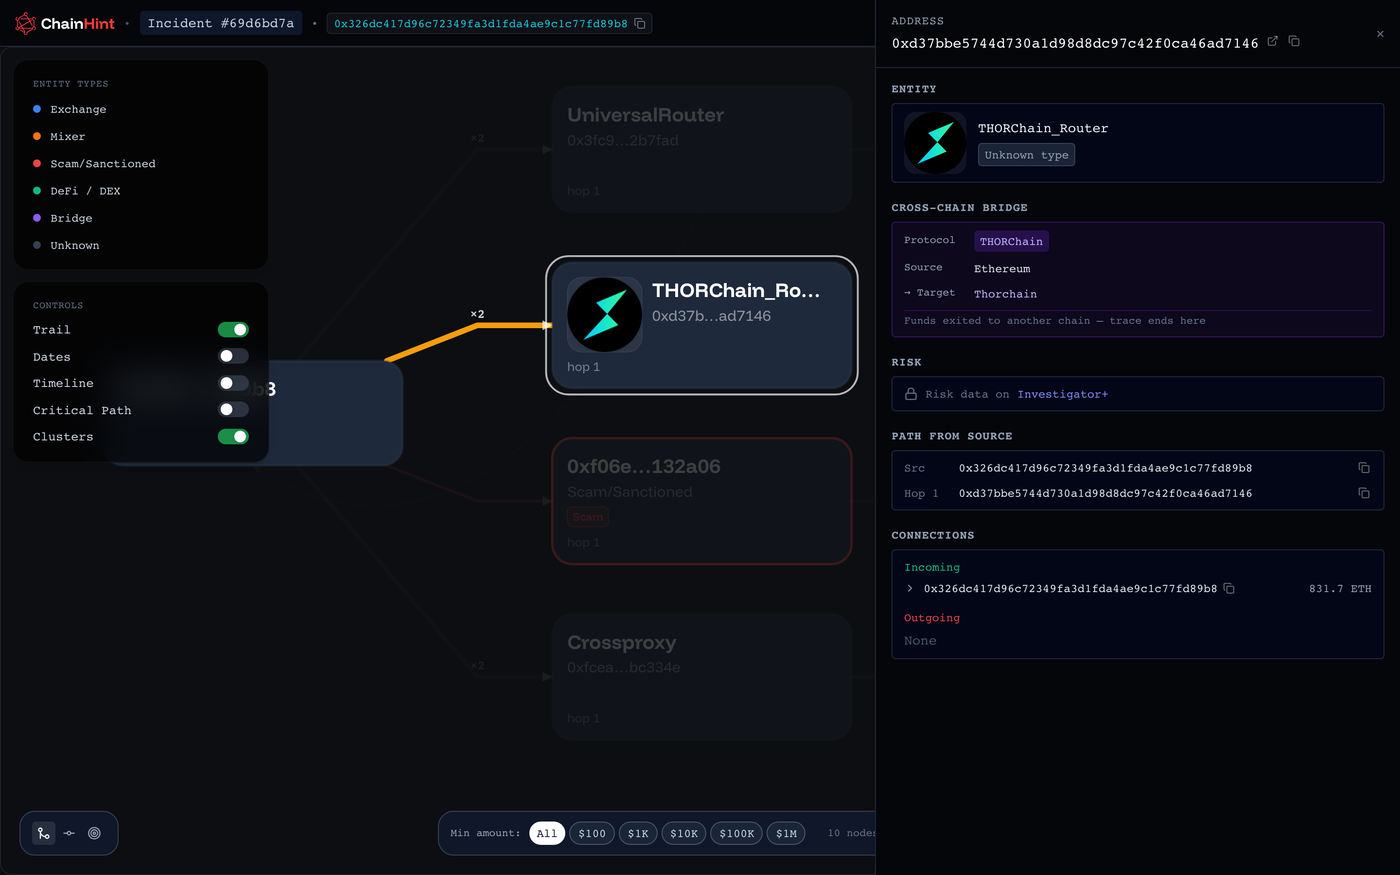Screen dimensions: 1400x875
Task: Click the Scam/Sanctioned red legend dot
Action: (x=37, y=163)
